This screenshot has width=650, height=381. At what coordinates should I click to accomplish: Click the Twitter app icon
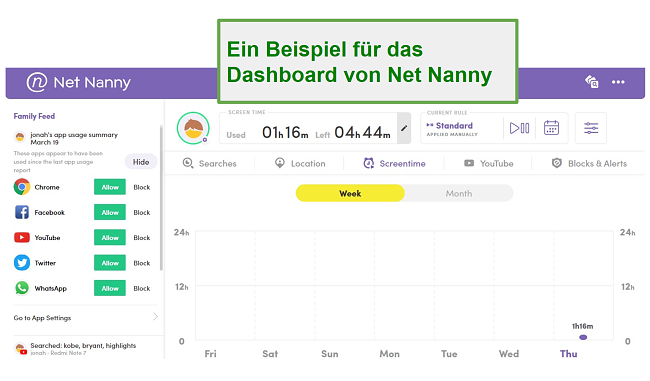click(22, 263)
